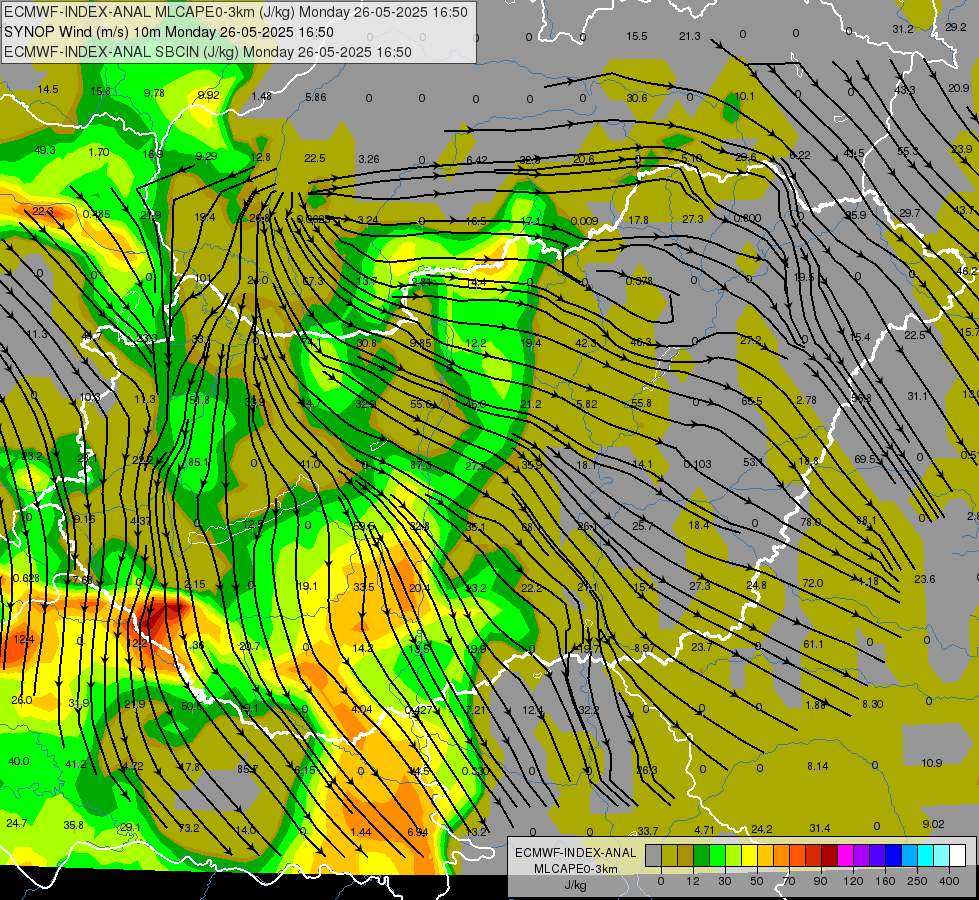Viewport: 979px width, 900px height.
Task: Click the map value 3.26
Action: [x=369, y=159]
